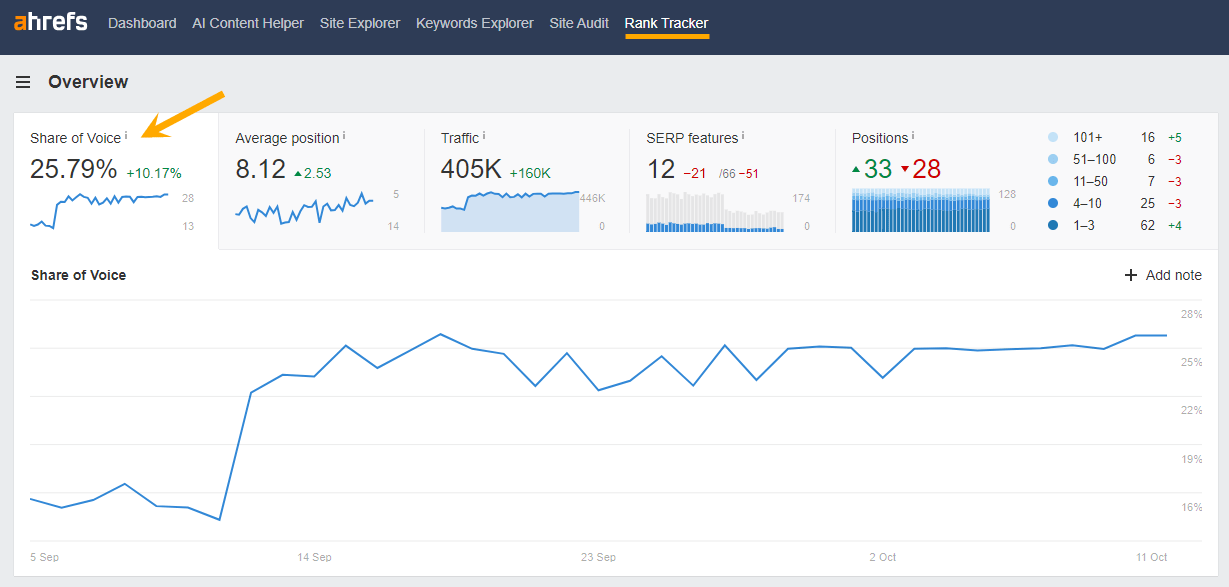
Task: Select the Rank Tracker tab
Action: (x=666, y=22)
